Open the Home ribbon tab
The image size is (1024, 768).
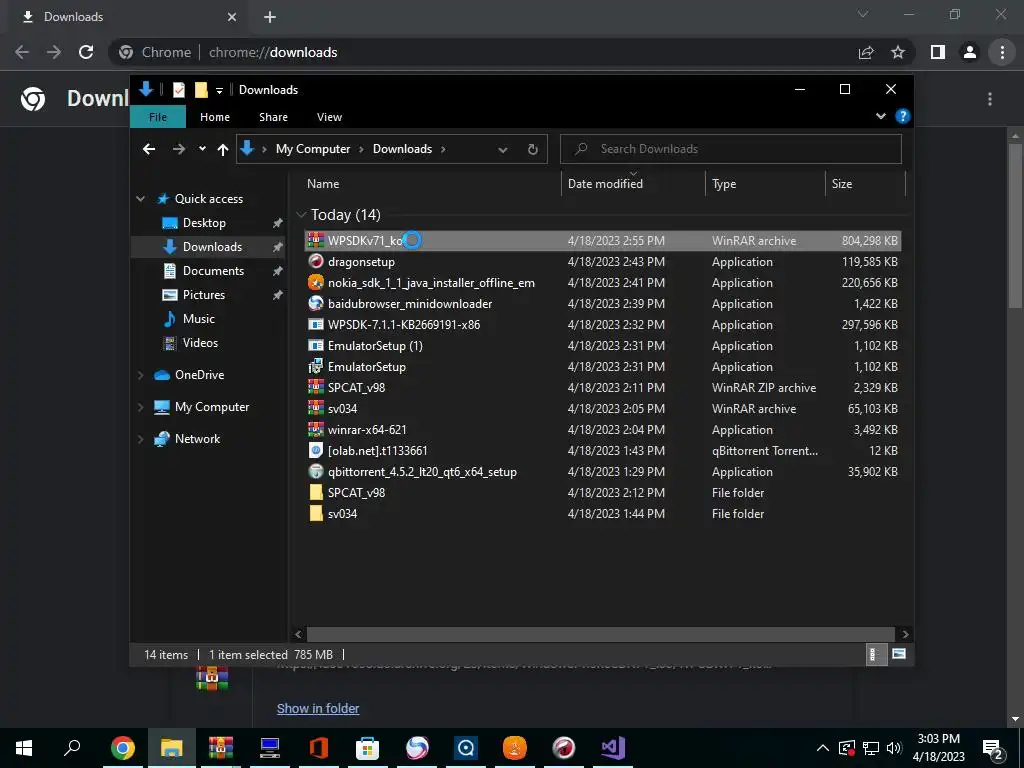click(x=215, y=117)
